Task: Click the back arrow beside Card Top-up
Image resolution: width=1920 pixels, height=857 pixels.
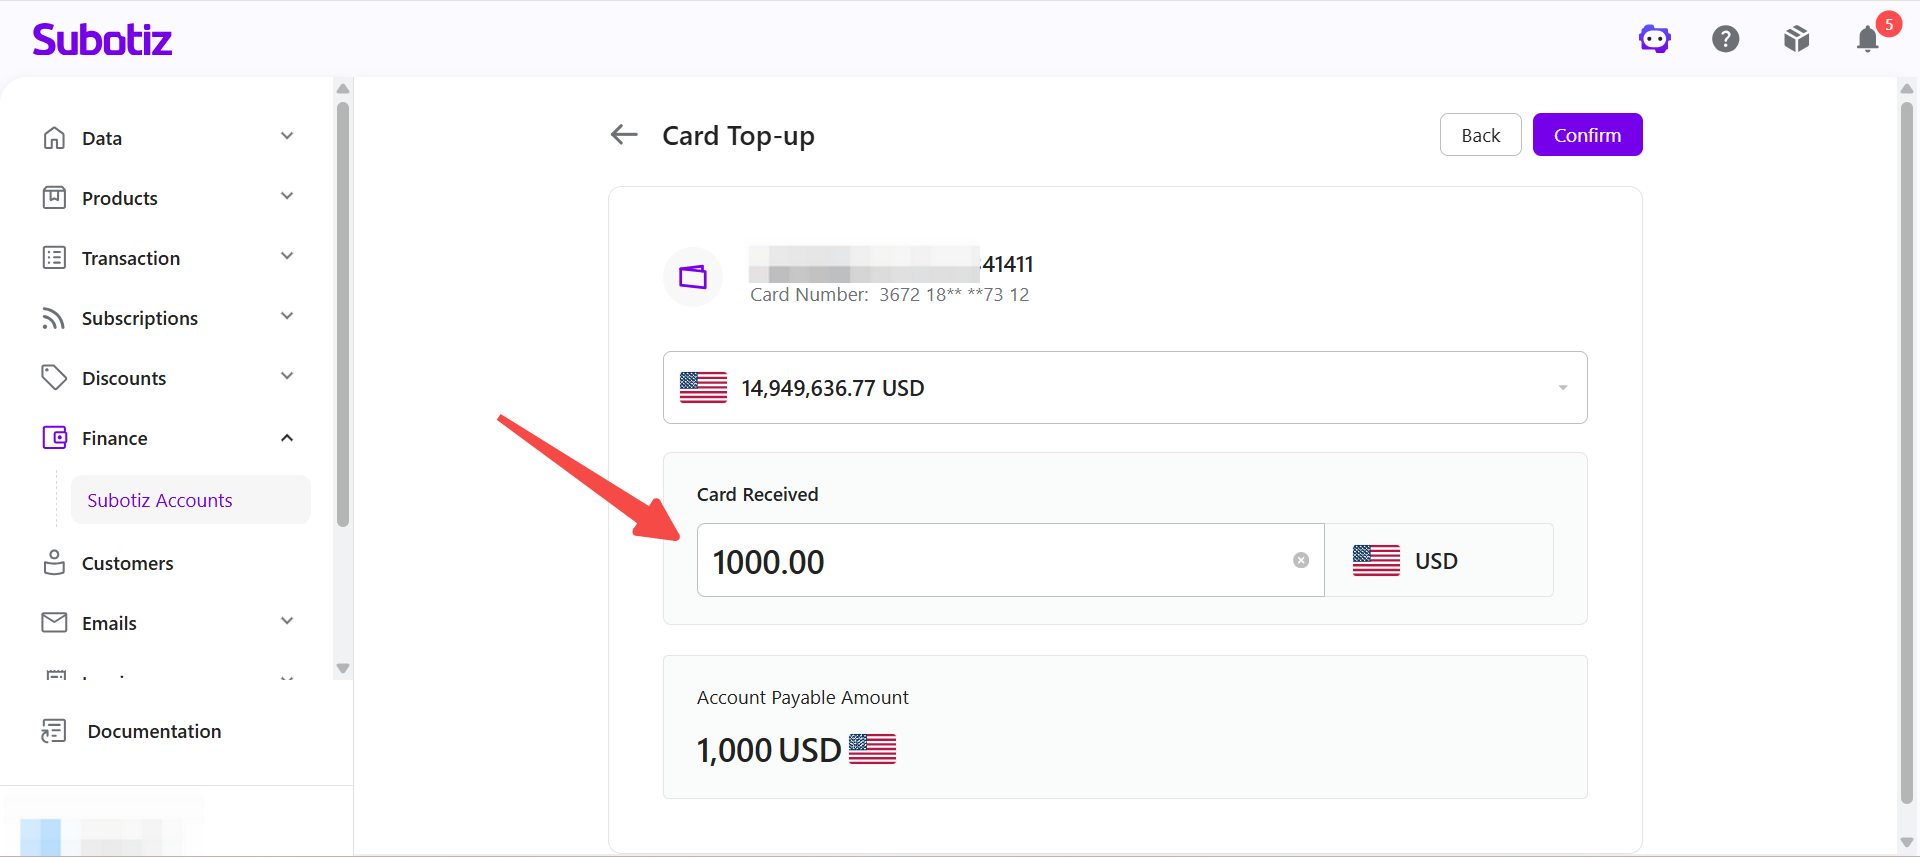Action: (x=624, y=134)
